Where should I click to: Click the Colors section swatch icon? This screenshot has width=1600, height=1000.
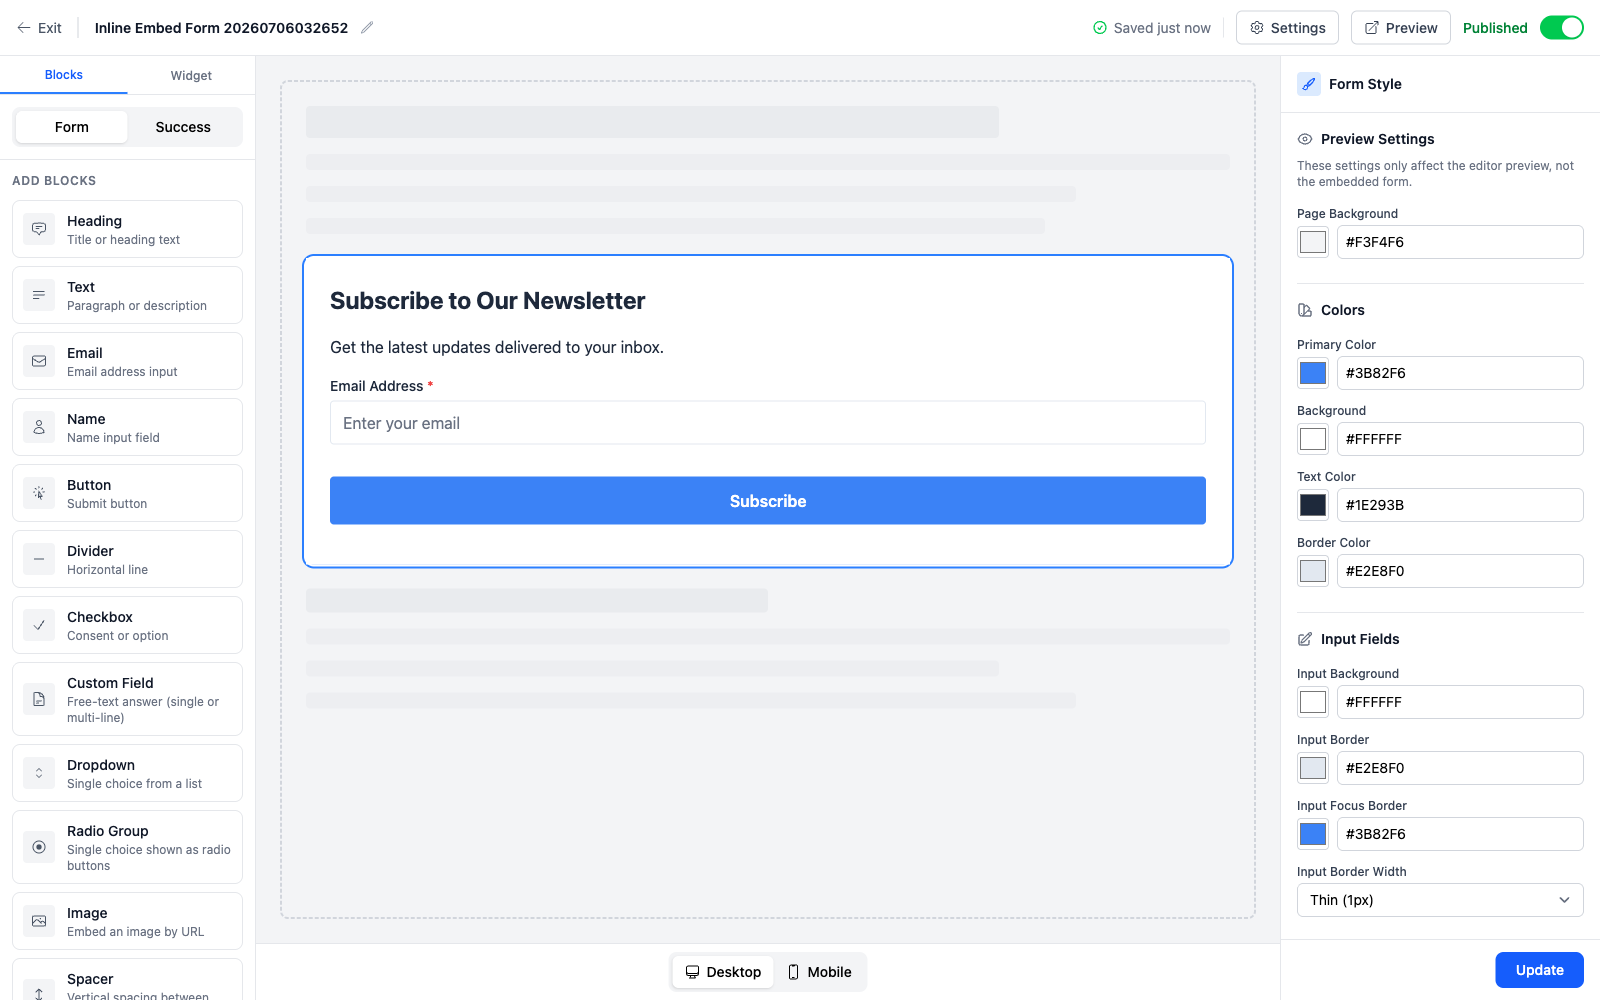click(x=1305, y=310)
